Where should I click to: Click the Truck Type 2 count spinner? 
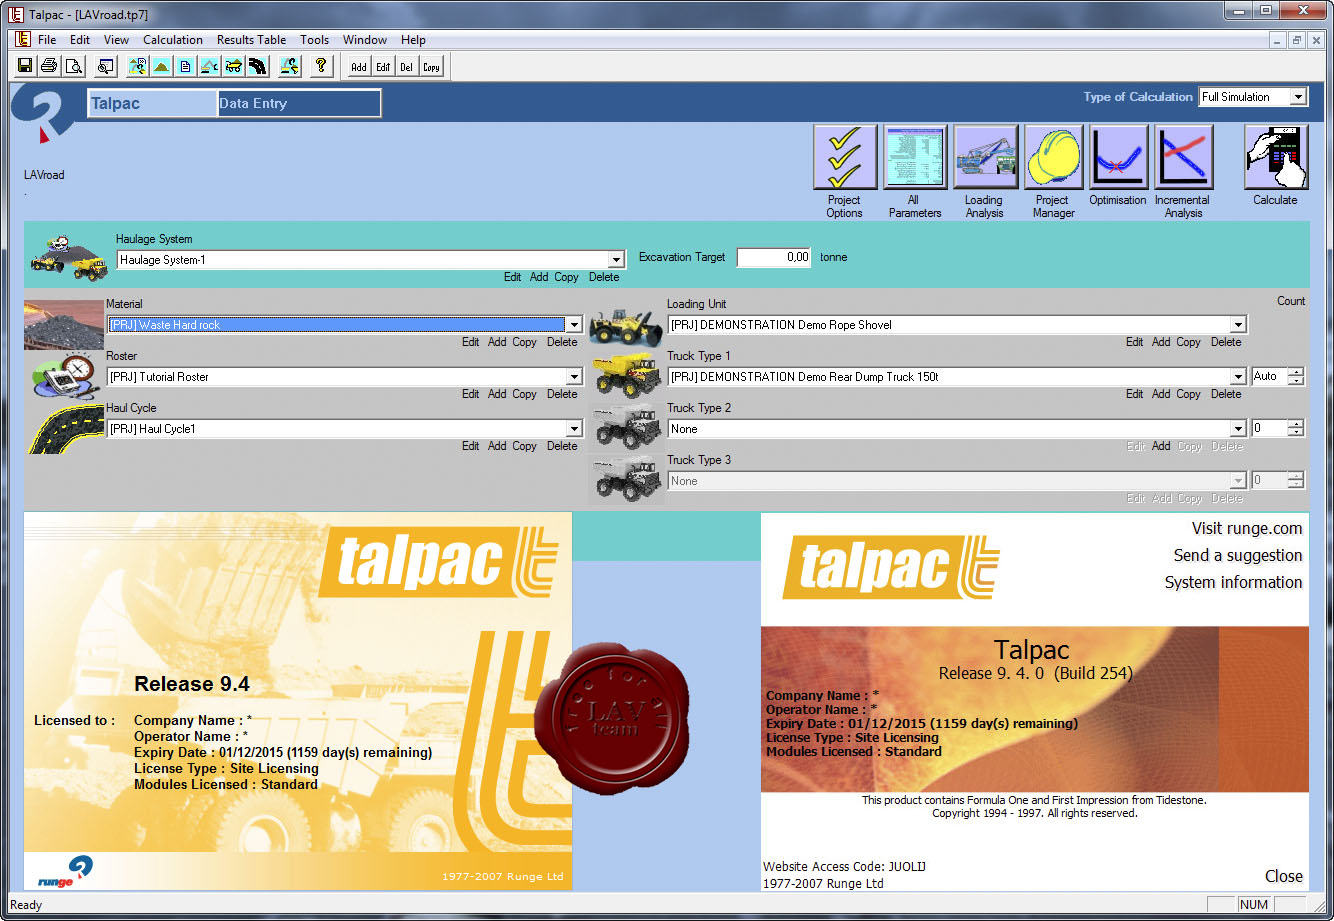[1296, 429]
